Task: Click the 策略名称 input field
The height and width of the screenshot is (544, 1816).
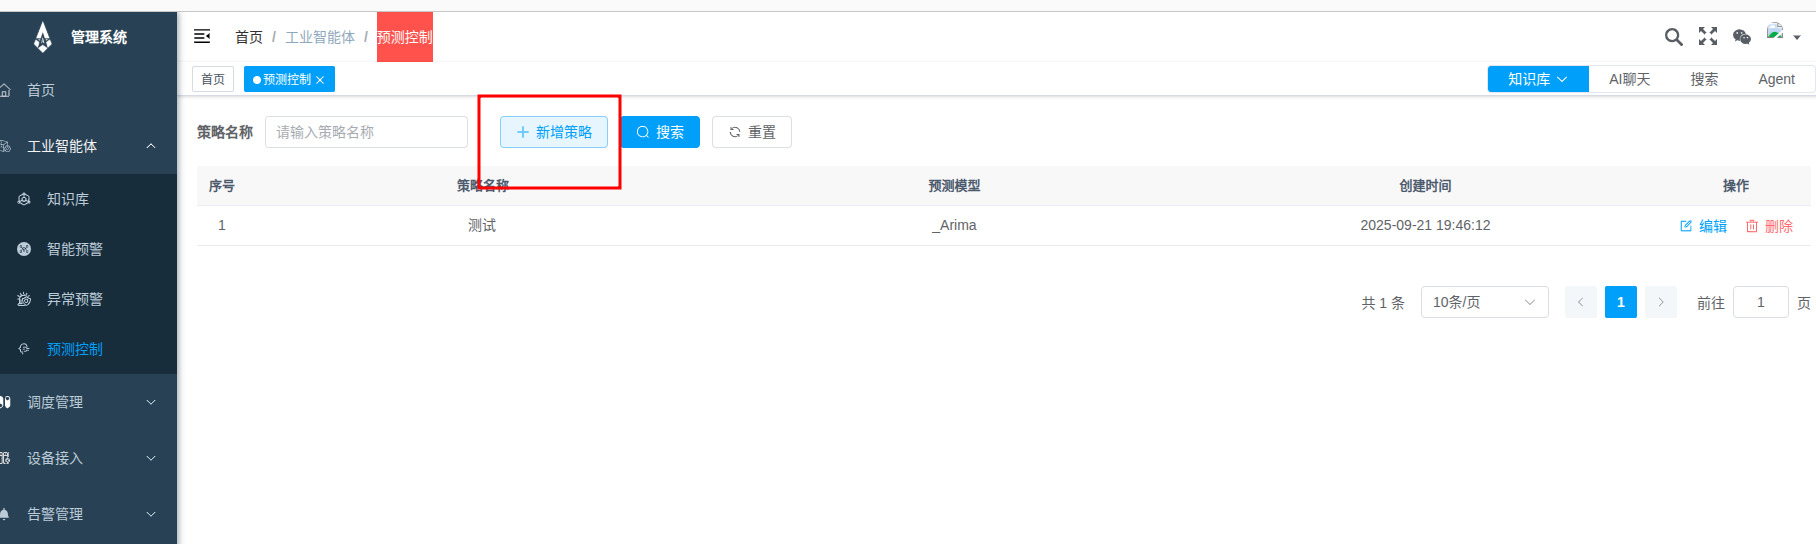Action: pyautogui.click(x=366, y=132)
